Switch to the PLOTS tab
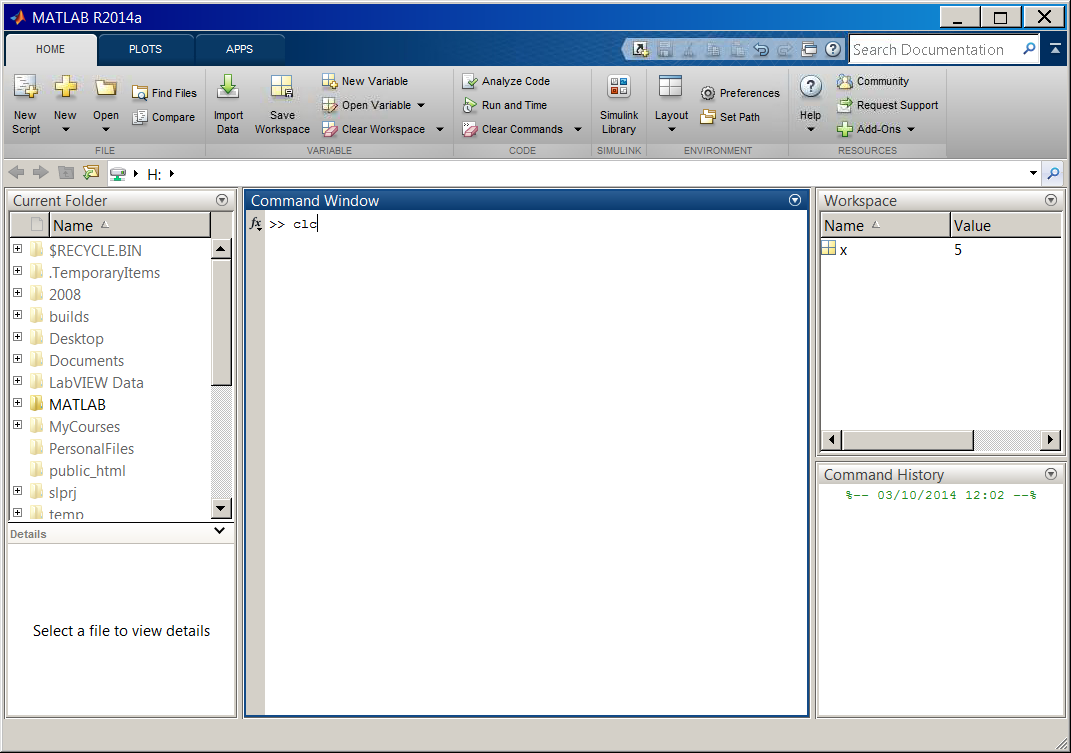This screenshot has width=1071, height=753. (x=145, y=49)
